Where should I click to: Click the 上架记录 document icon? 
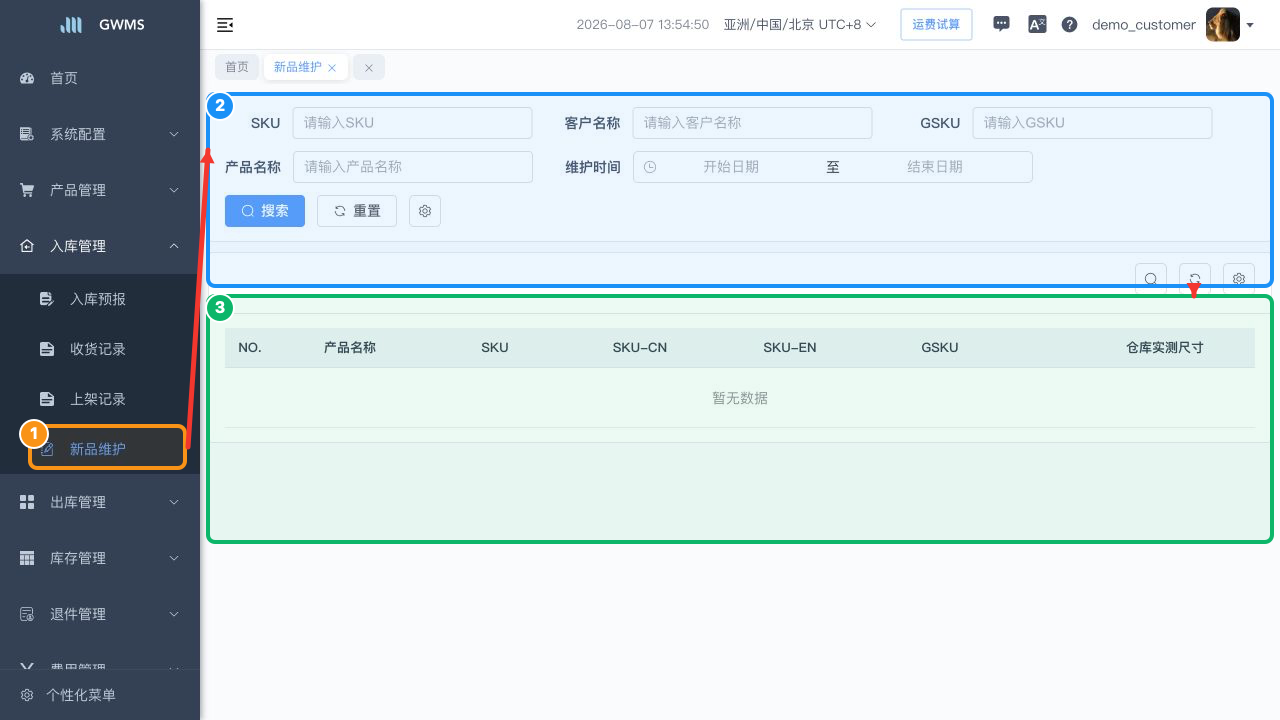[x=46, y=399]
